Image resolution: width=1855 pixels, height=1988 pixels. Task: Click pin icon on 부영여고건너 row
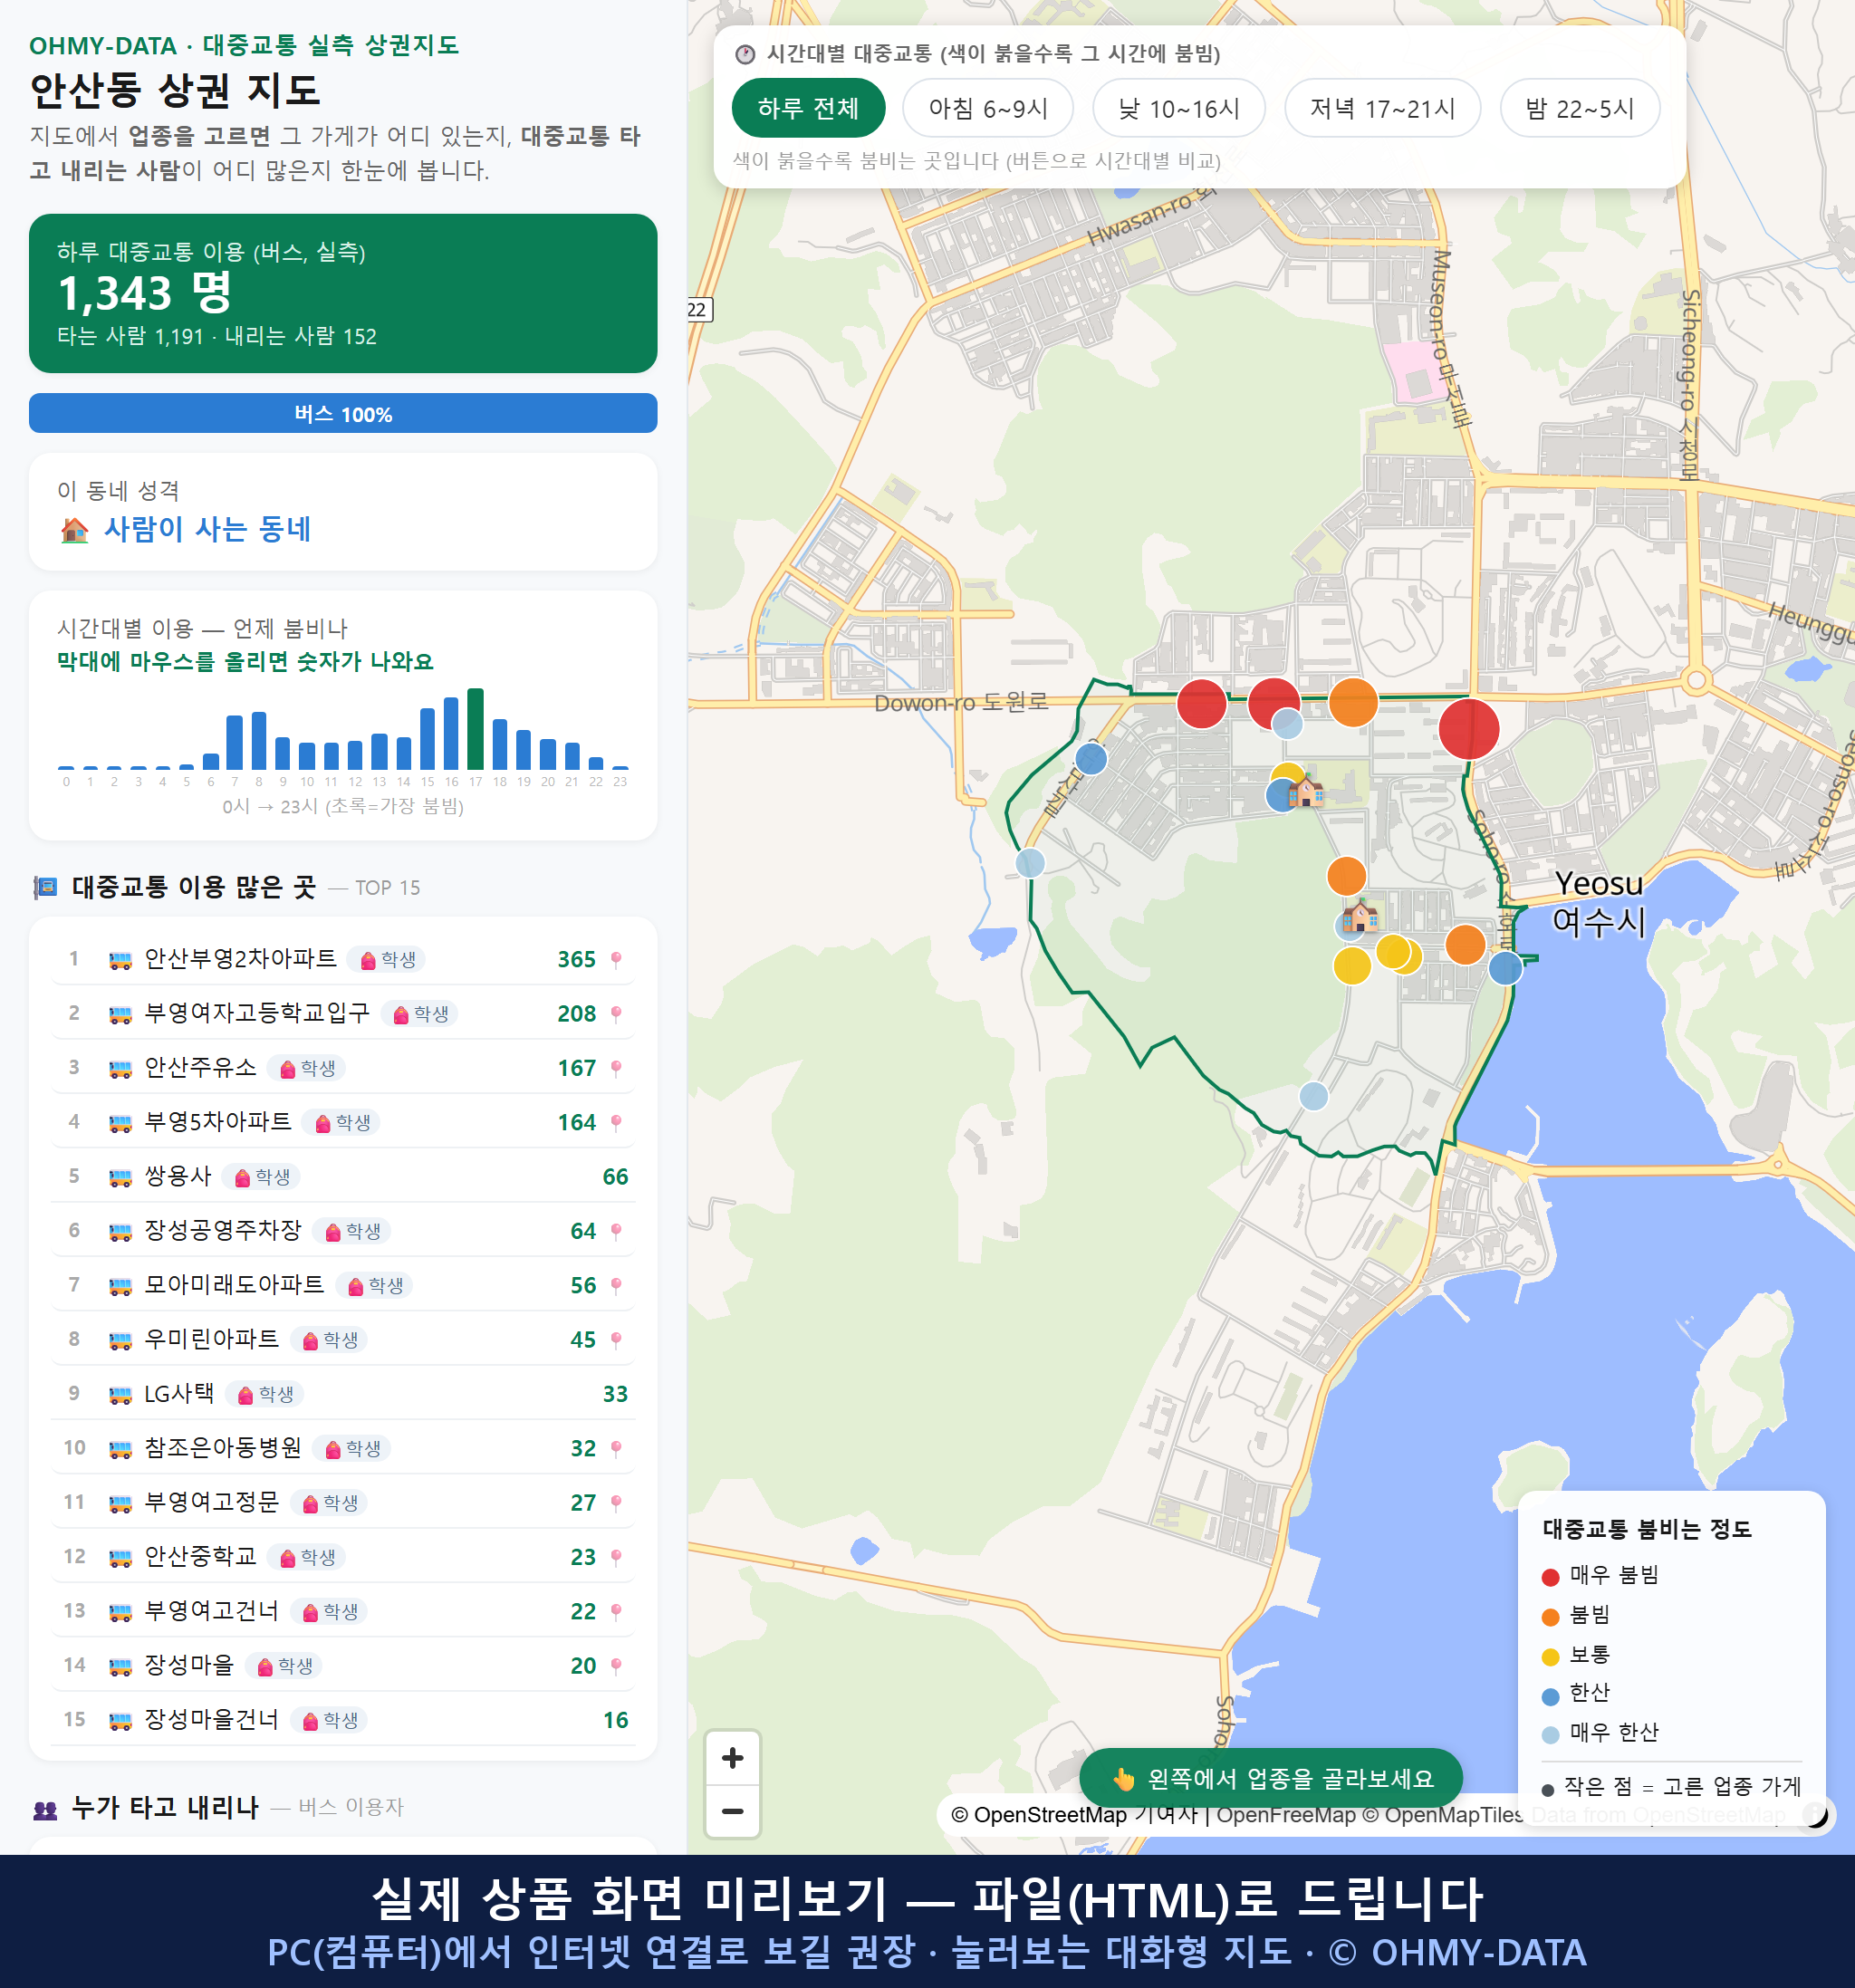coord(616,1612)
